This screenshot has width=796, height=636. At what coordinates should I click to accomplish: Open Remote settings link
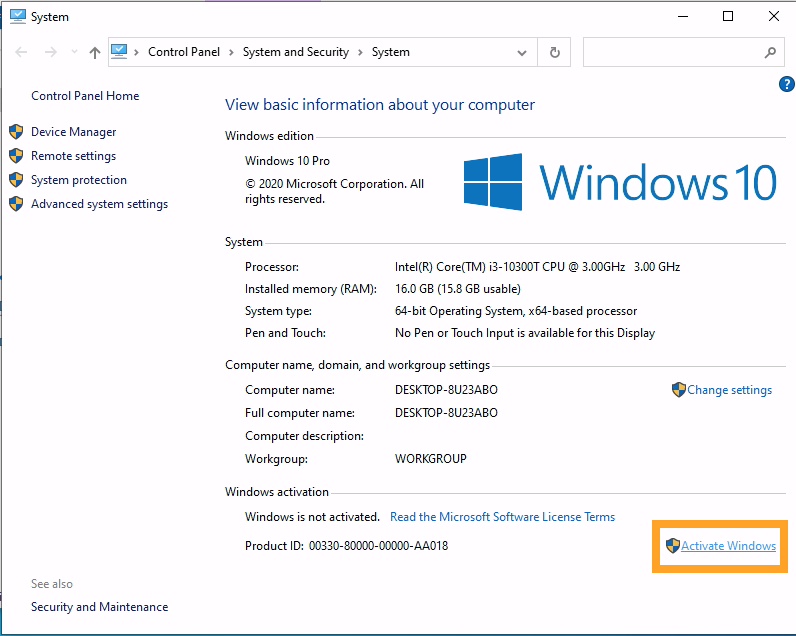point(73,156)
